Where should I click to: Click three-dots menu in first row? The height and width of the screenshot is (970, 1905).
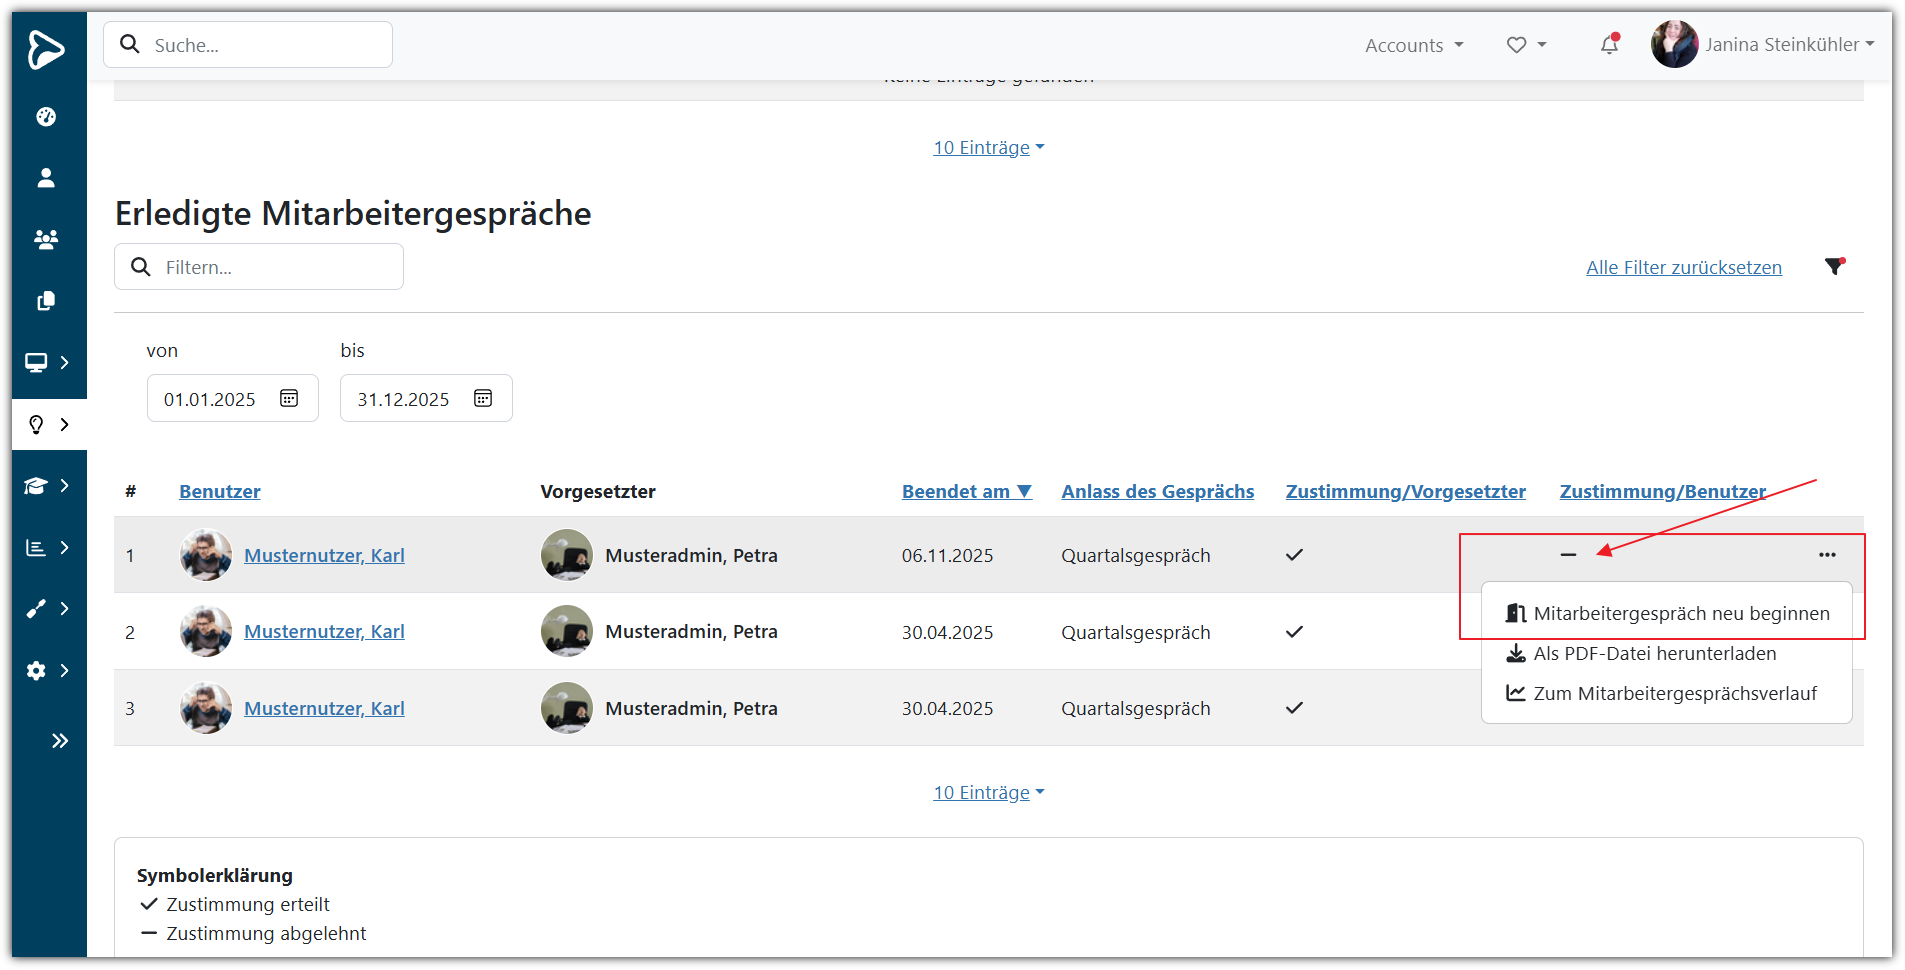1827,555
